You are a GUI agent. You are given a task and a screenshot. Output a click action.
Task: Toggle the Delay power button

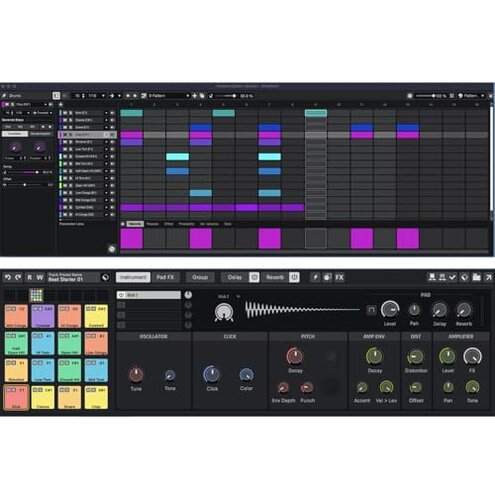tap(254, 277)
